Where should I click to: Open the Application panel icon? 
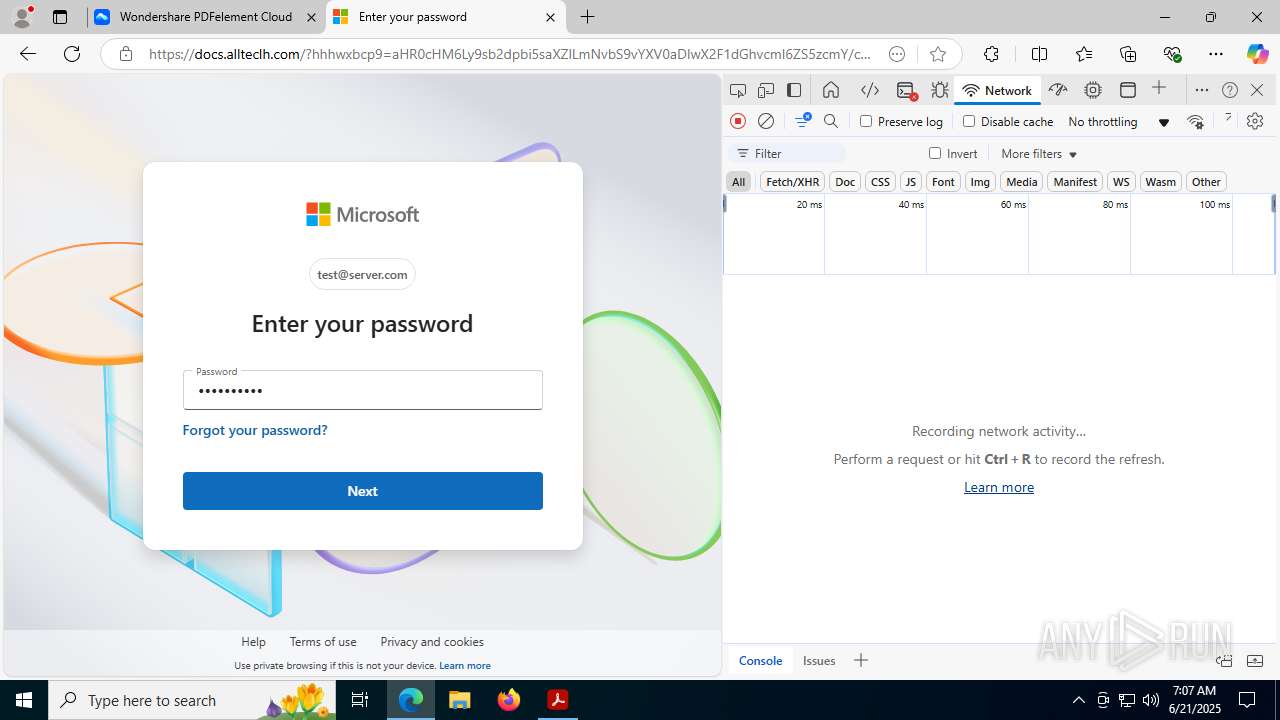pyautogui.click(x=1128, y=90)
